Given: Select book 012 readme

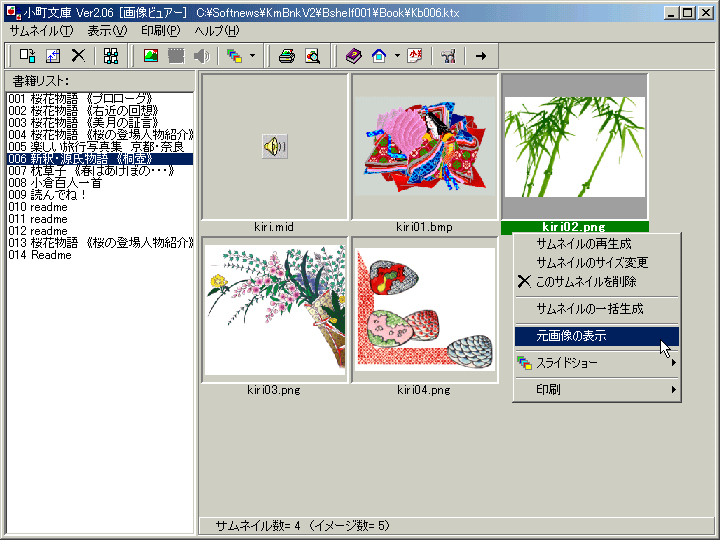Looking at the screenshot, I should tap(100, 231).
